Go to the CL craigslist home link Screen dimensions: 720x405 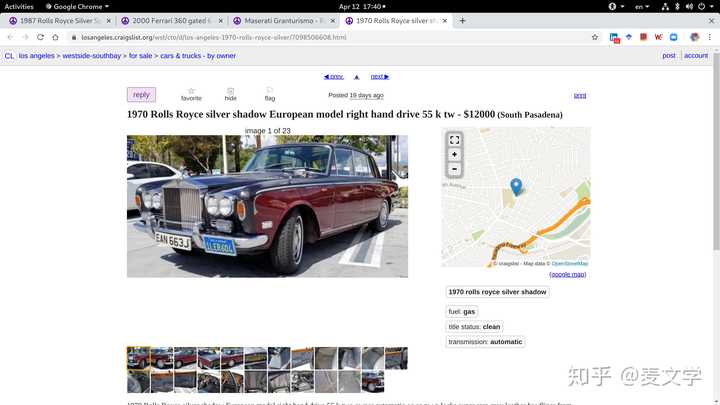[9, 56]
